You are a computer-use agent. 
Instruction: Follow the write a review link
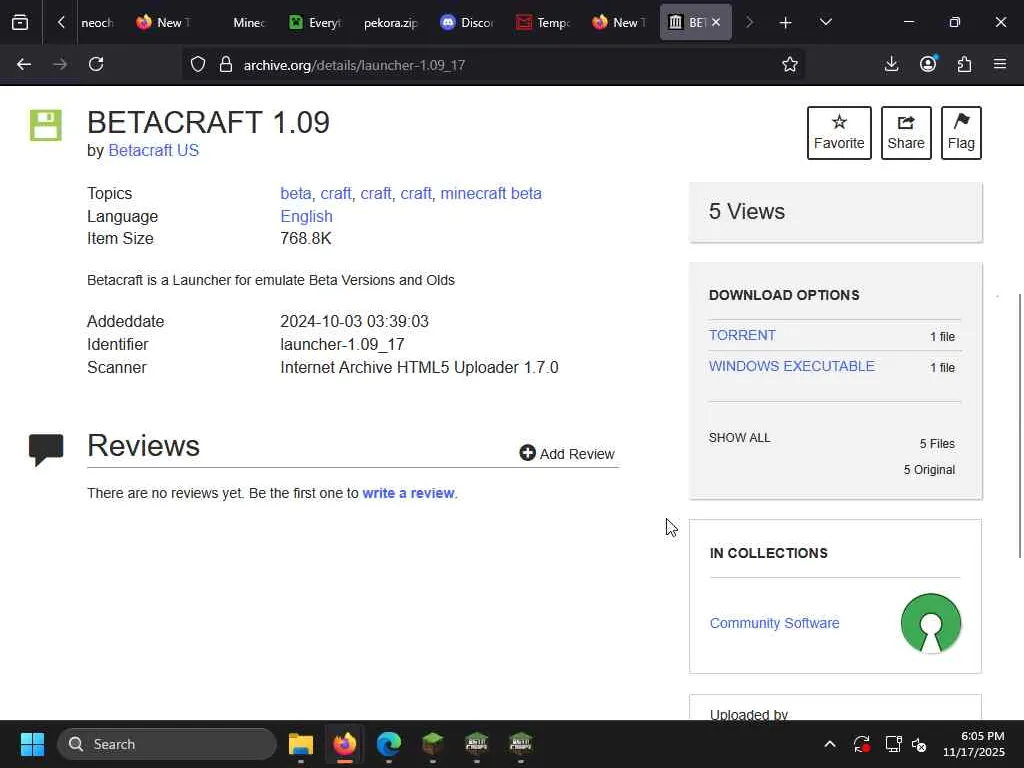coord(408,493)
